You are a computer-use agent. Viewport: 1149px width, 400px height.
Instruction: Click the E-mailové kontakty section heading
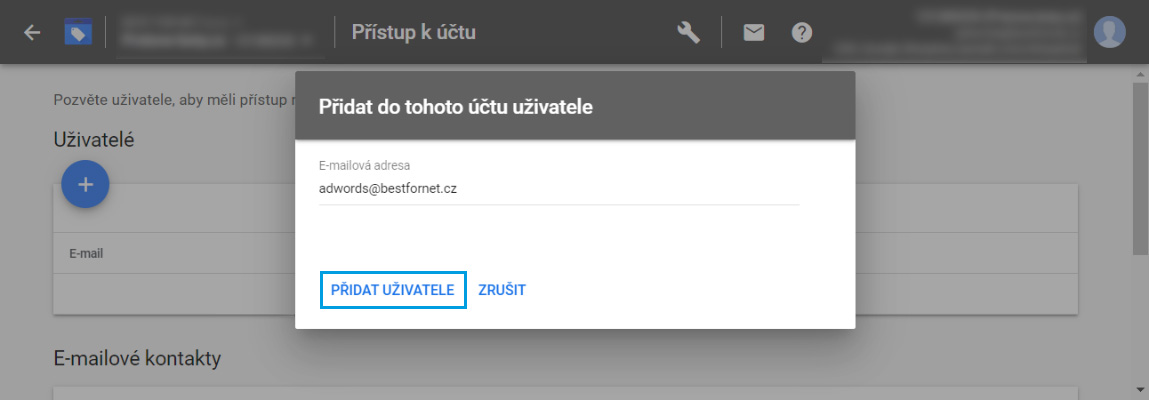tap(137, 359)
